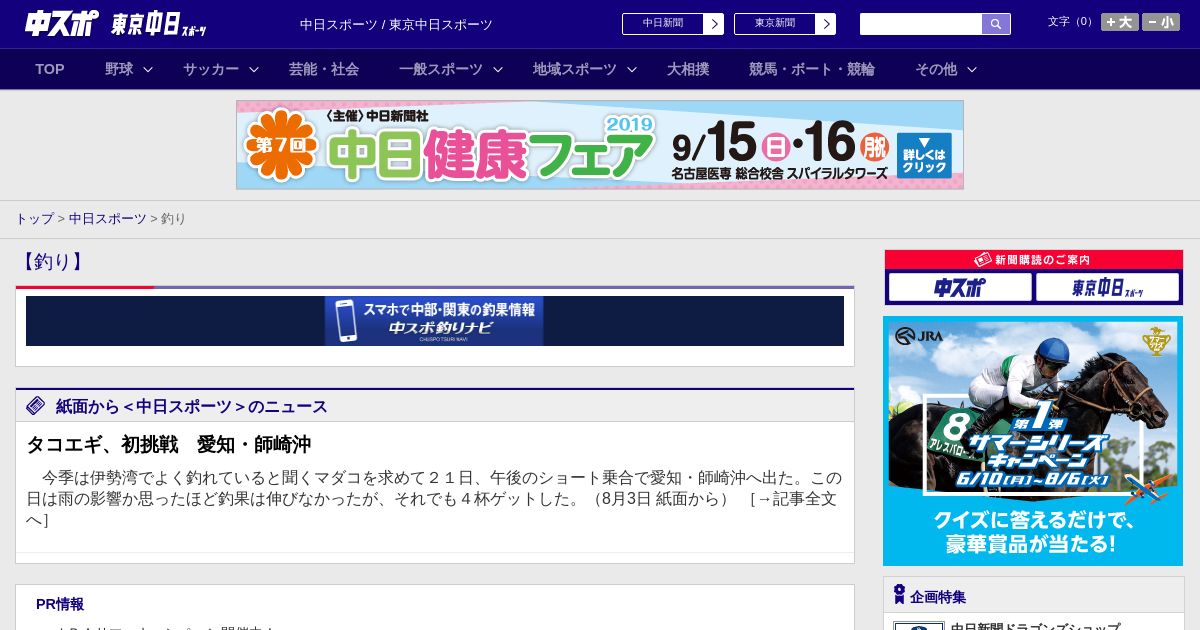Screen dimensions: 1200x630
Task: Click the arrow next to 中日新聞
Action: [x=714, y=24]
